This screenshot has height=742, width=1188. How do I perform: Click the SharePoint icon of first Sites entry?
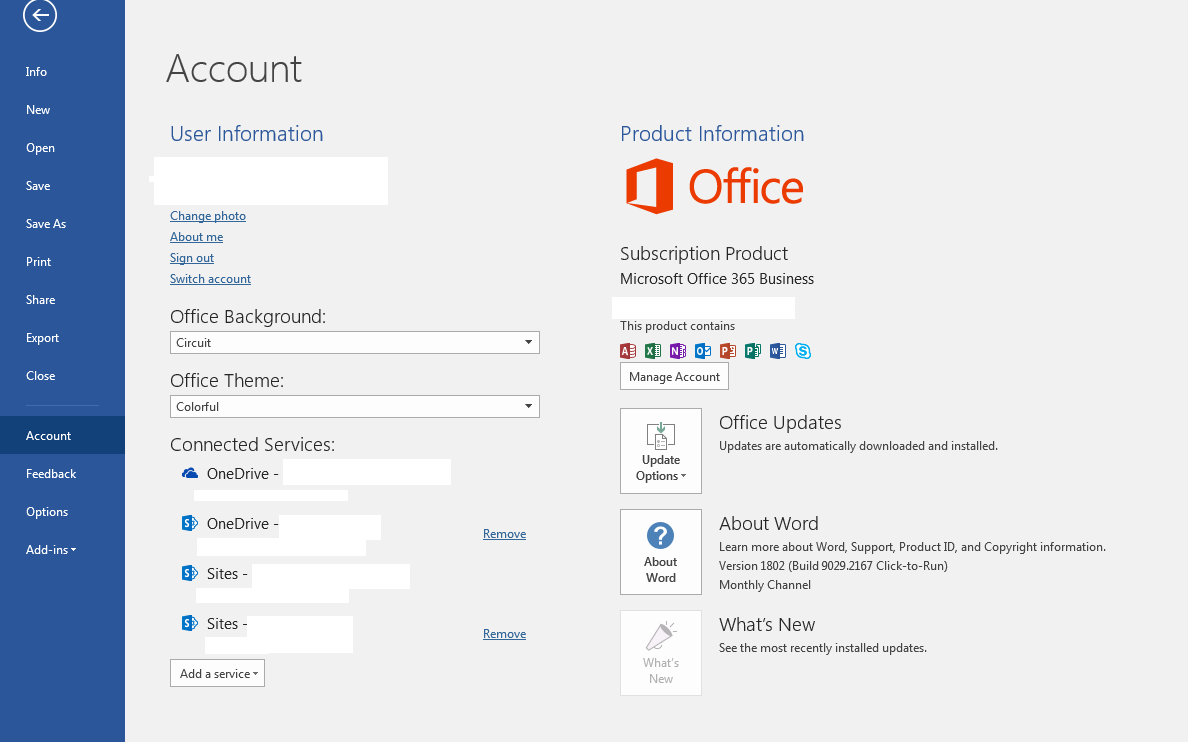[x=189, y=573]
